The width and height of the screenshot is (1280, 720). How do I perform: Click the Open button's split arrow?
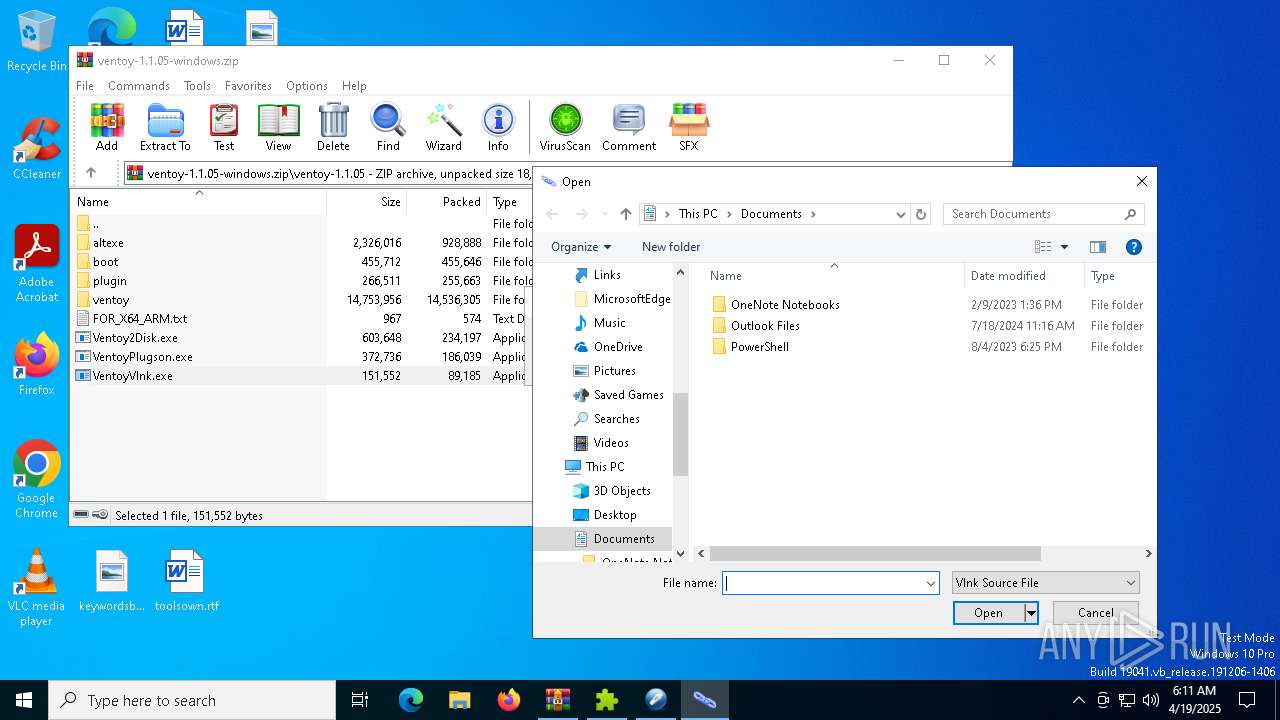tap(1031, 613)
